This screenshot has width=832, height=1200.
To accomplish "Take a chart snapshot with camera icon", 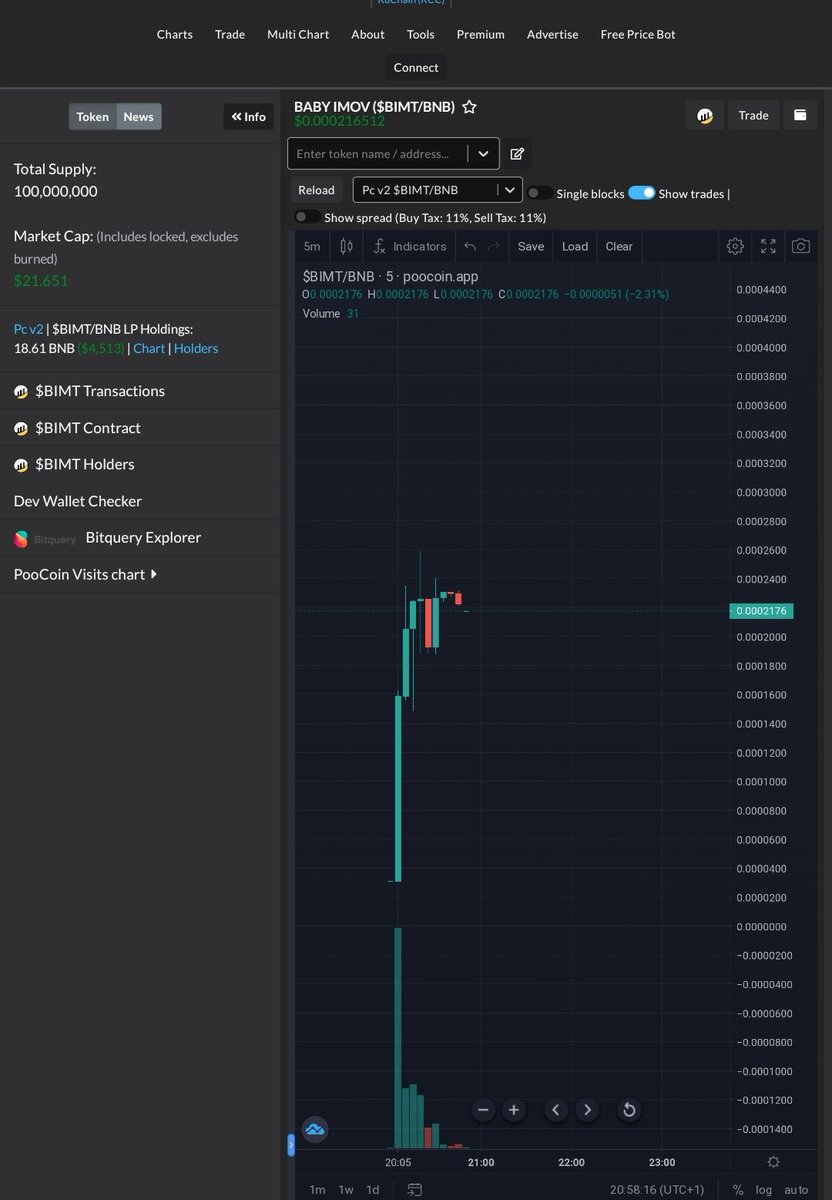I will click(801, 246).
